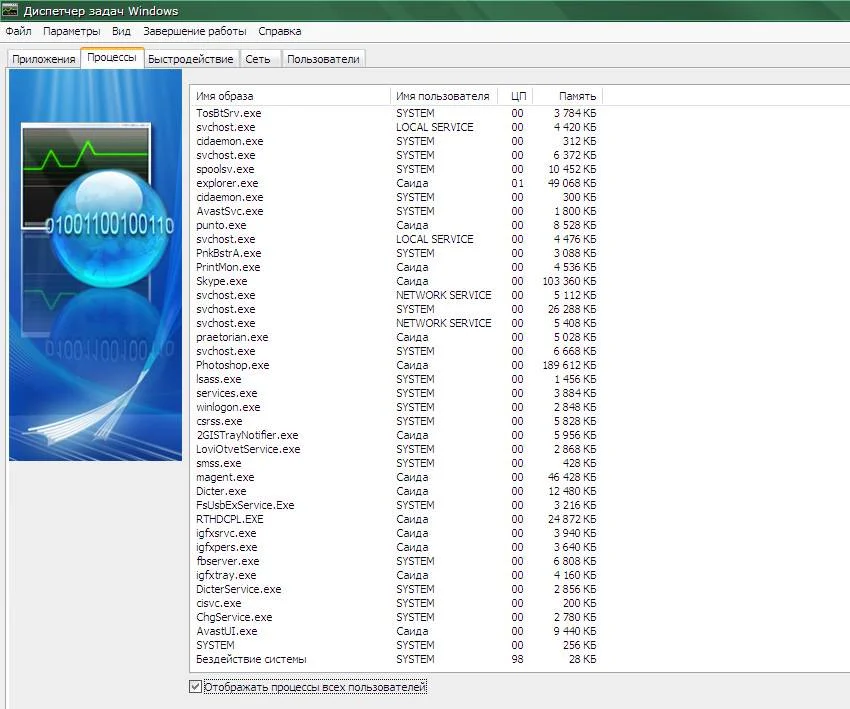Image resolution: width=850 pixels, height=709 pixels.
Task: Open the Файл menu
Action: [x=18, y=31]
